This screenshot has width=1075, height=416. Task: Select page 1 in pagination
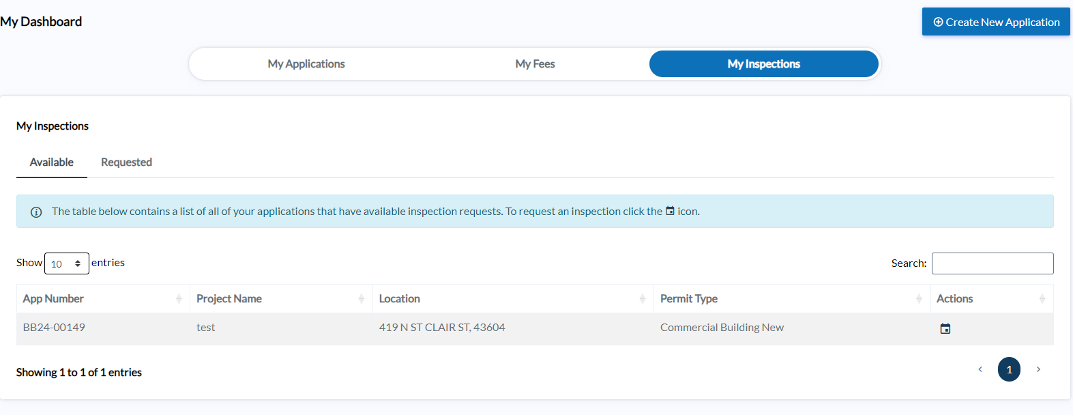(1009, 370)
